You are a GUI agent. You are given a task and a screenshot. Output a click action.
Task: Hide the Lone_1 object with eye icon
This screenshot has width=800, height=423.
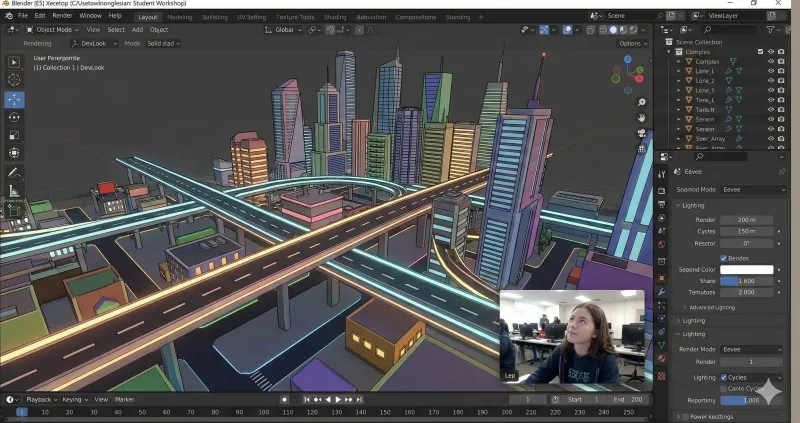tap(771, 71)
